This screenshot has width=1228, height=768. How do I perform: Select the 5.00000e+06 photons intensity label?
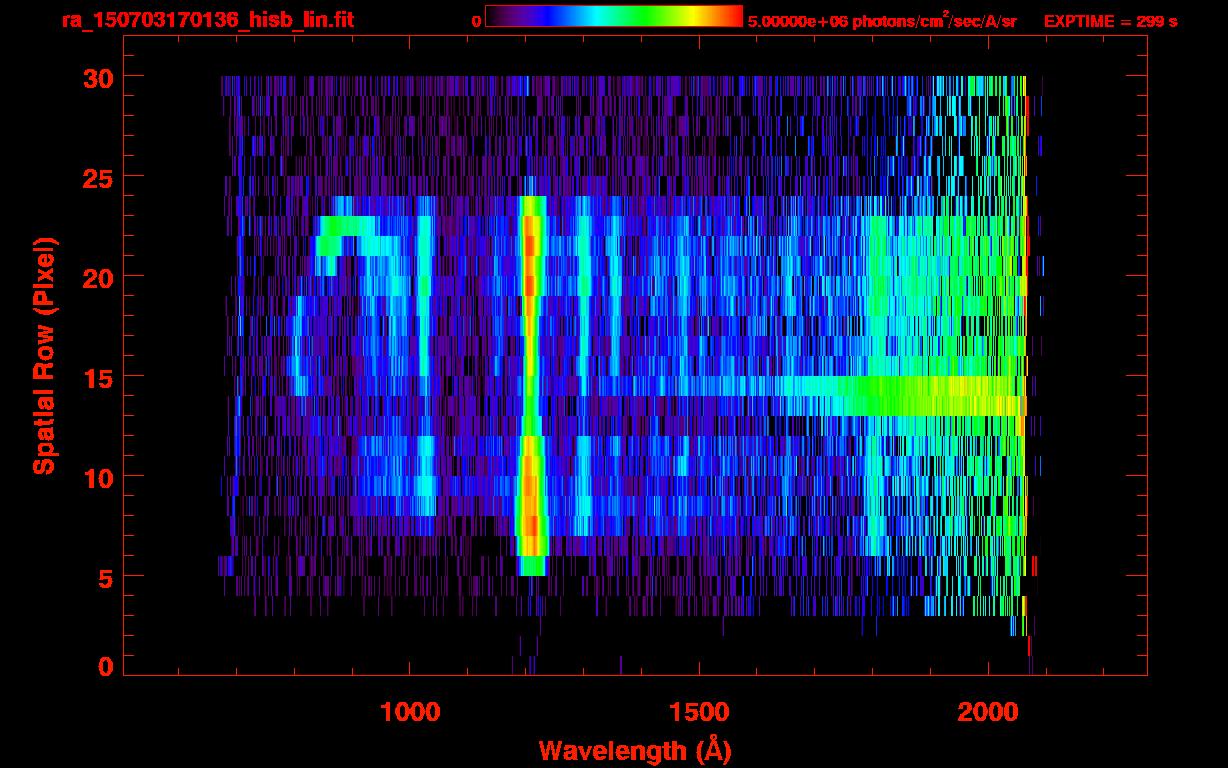click(x=882, y=21)
